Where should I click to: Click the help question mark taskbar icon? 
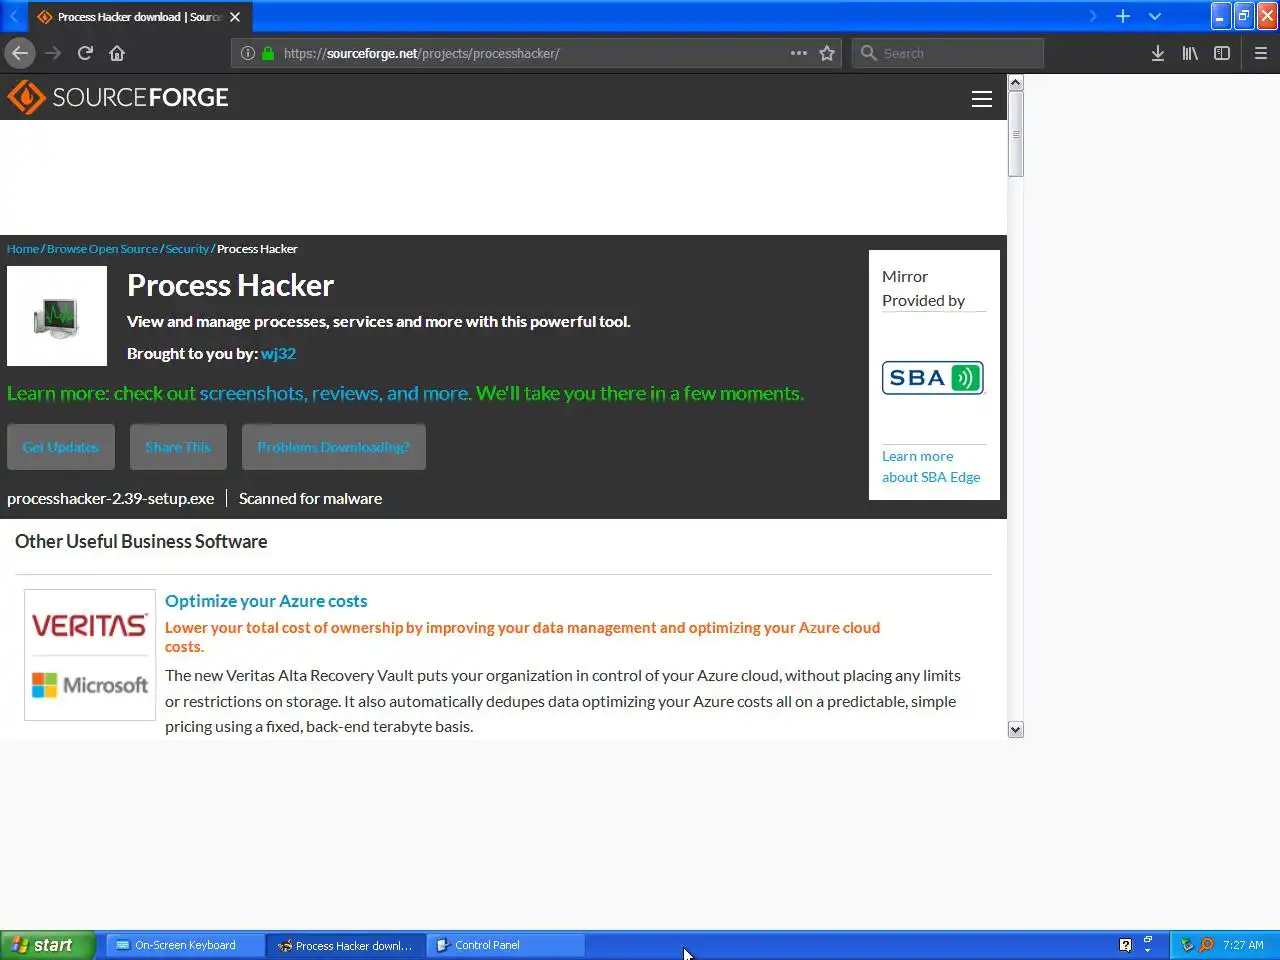(x=1125, y=945)
